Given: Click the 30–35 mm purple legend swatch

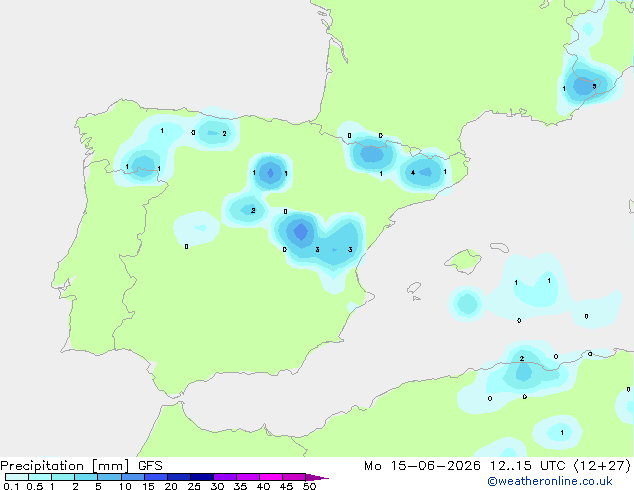Looking at the screenshot, I should click(225, 477).
